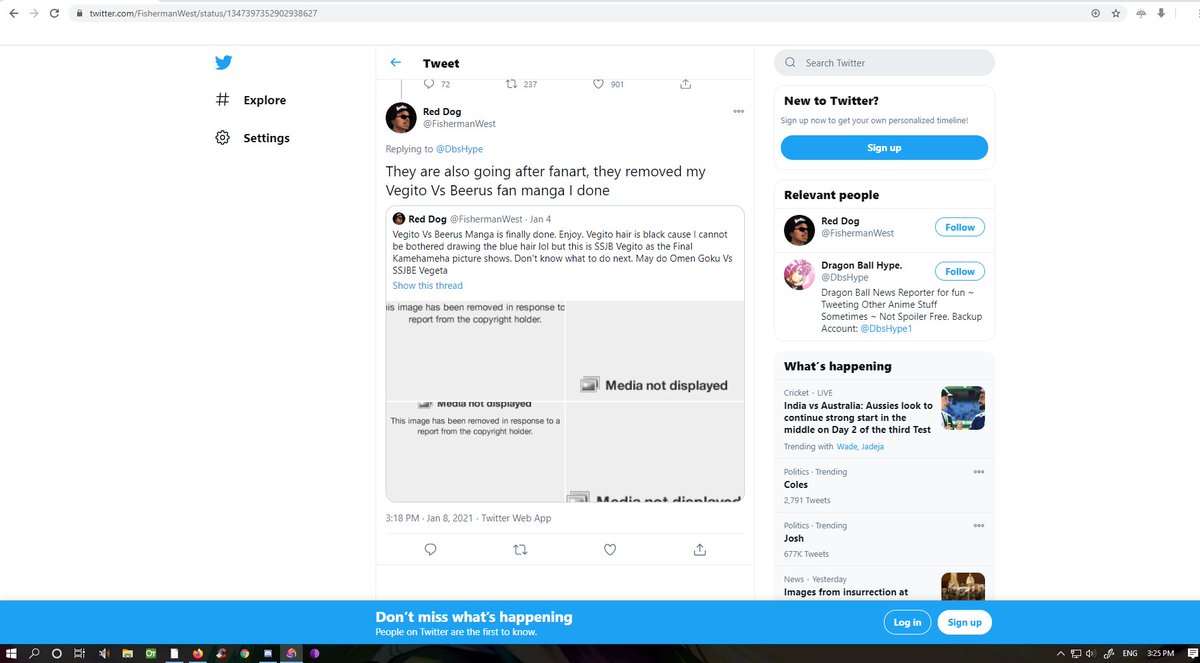Follow Dragon Ball Hype.

click(x=959, y=271)
